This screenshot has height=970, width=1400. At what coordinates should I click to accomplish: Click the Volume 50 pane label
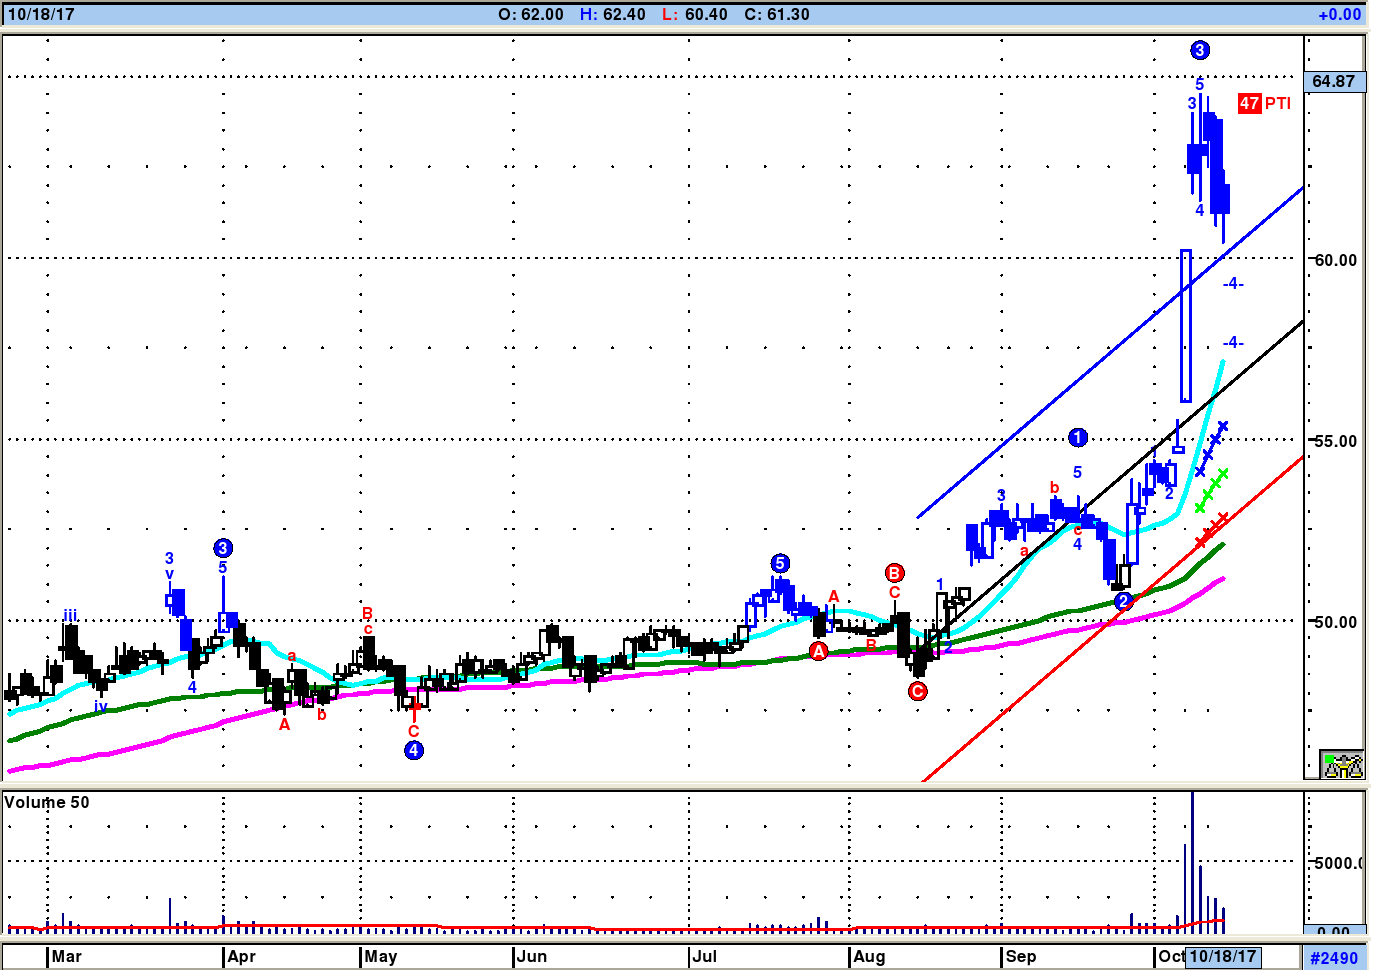[47, 802]
